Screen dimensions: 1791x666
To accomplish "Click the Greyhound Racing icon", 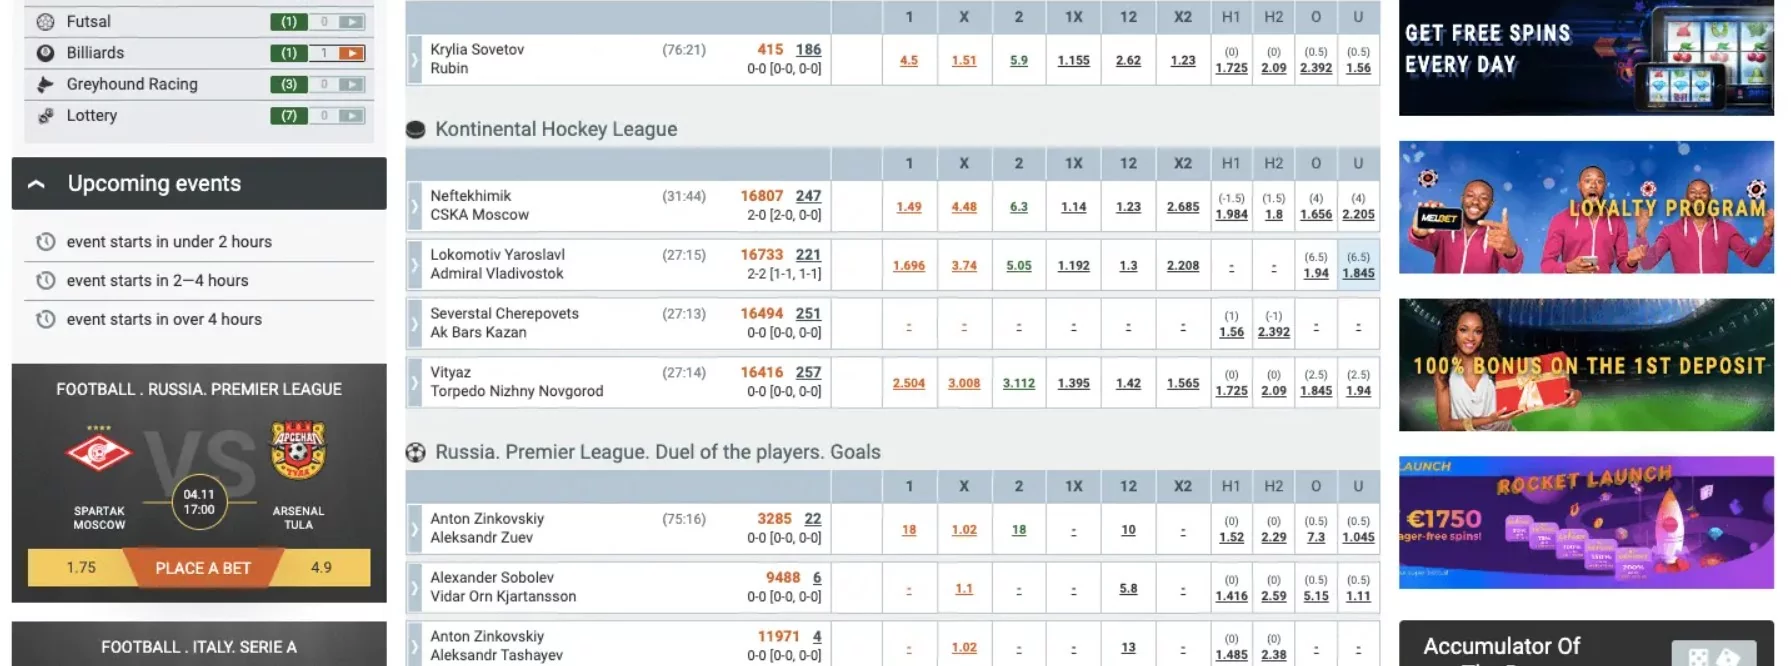I will point(45,85).
